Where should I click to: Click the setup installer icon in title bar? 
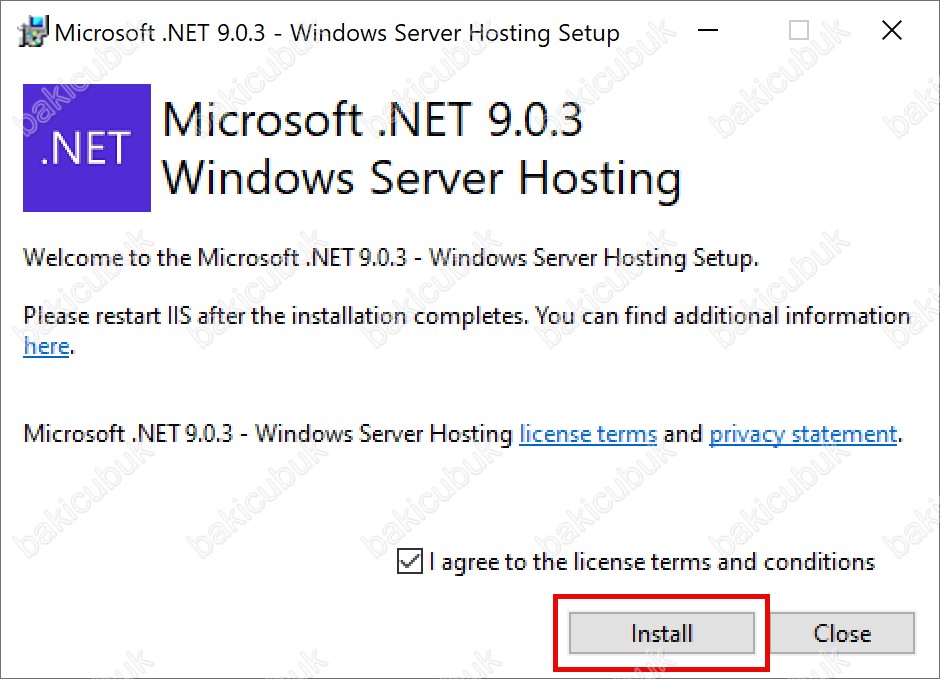point(33,32)
